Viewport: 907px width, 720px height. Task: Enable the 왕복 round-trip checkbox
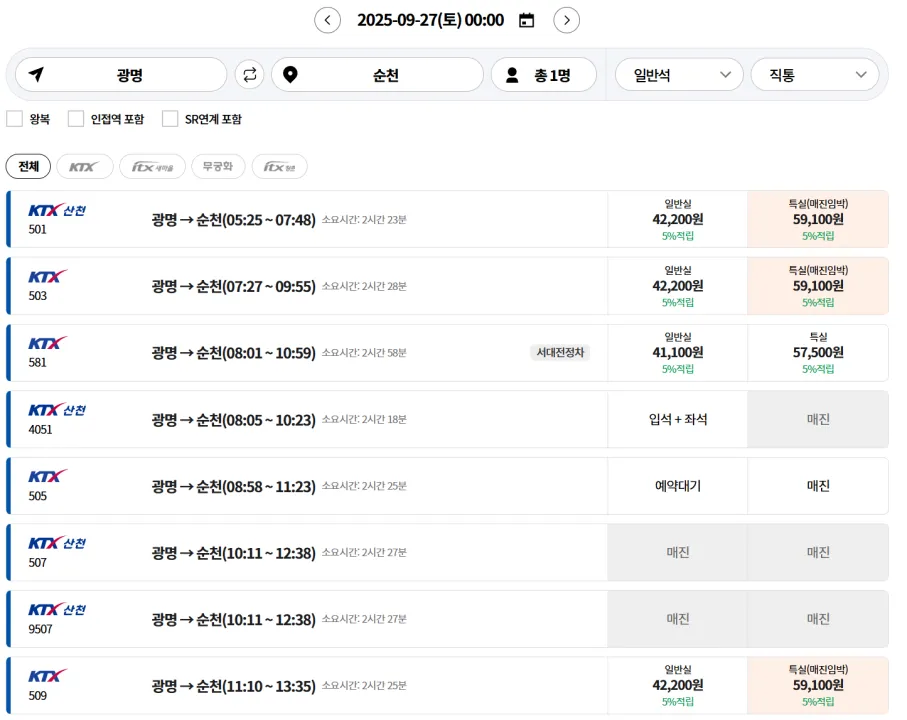coord(15,119)
